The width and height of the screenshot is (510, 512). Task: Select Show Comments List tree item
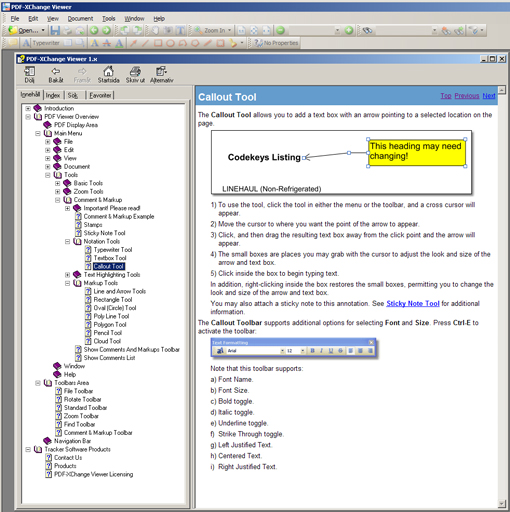click(109, 358)
